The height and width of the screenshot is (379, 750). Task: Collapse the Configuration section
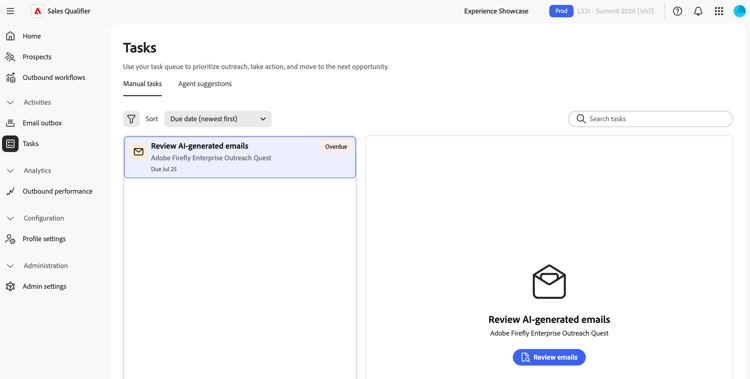[10, 218]
